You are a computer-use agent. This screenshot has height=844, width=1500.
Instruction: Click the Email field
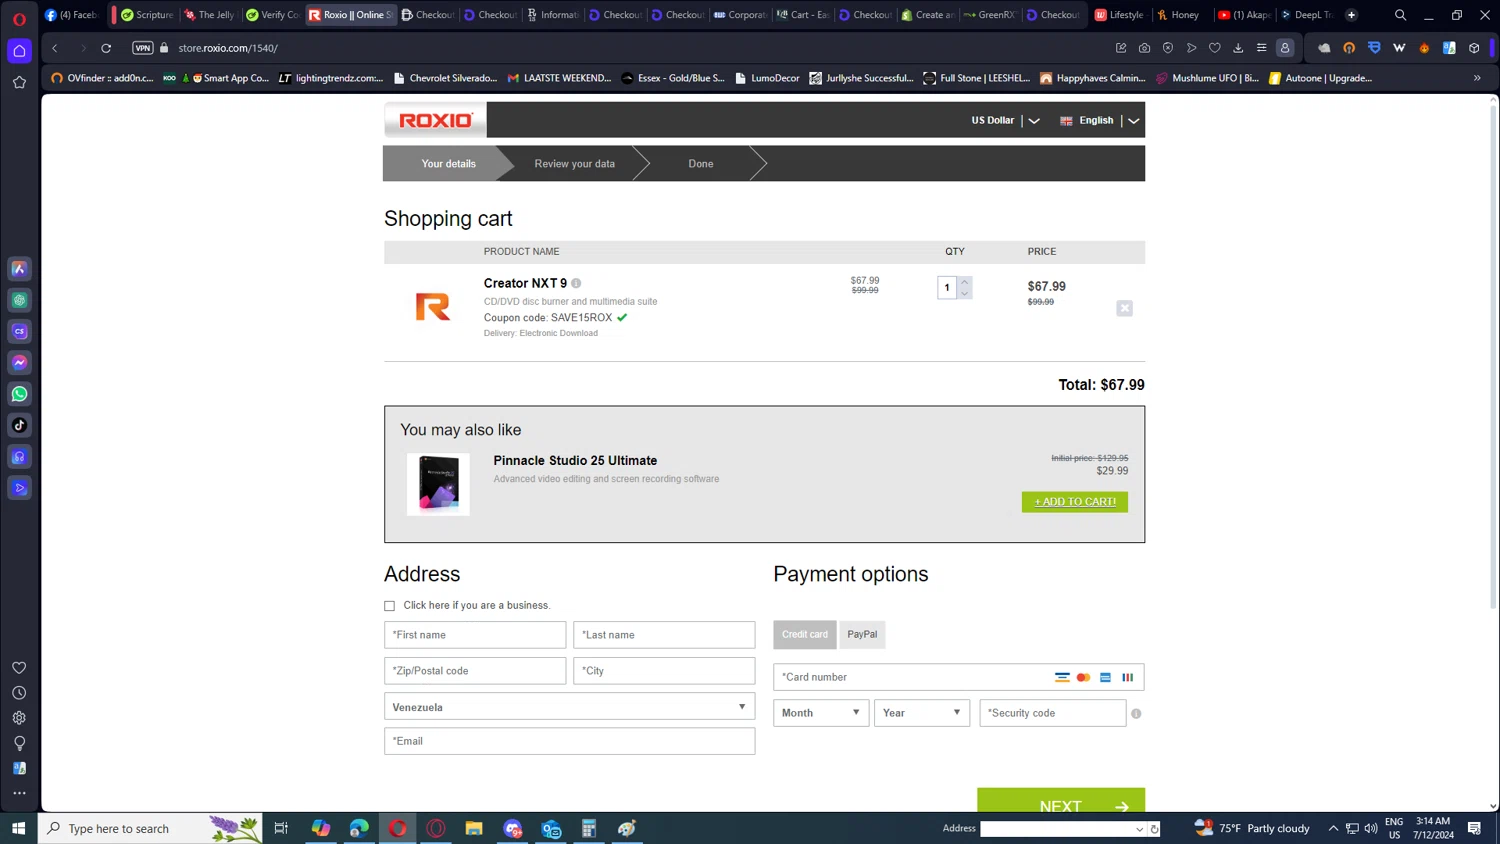pyautogui.click(x=569, y=741)
